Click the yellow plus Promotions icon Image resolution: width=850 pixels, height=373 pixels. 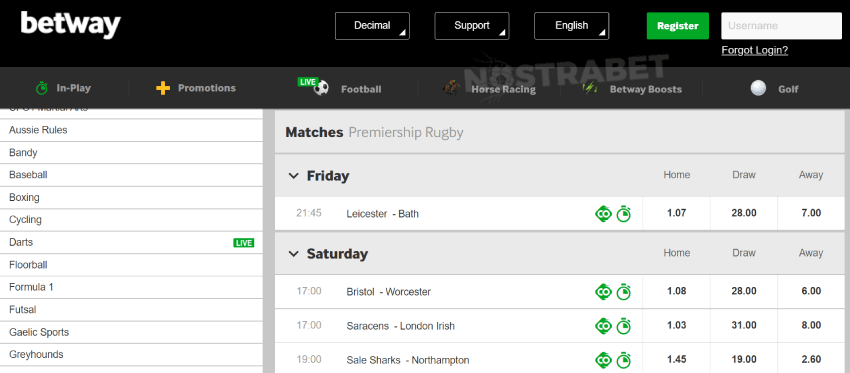[163, 88]
